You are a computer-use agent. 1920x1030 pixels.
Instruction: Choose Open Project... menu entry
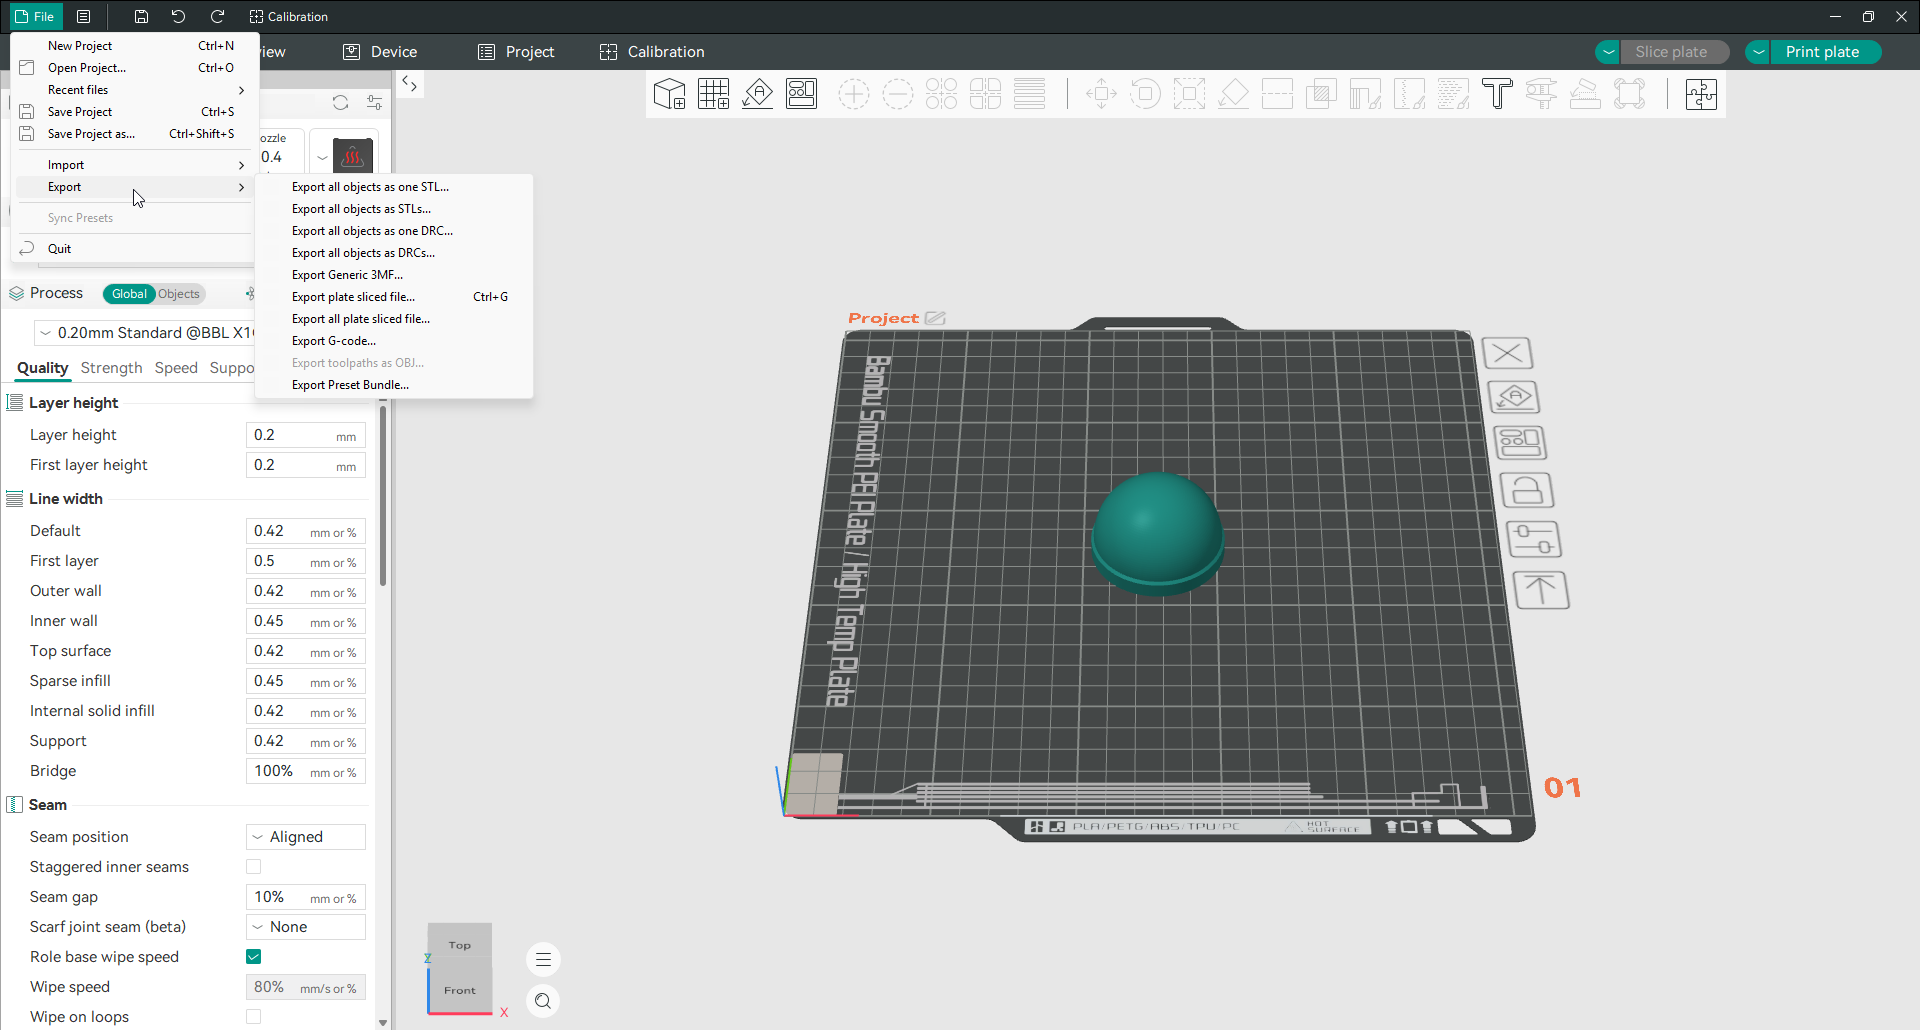point(135,68)
